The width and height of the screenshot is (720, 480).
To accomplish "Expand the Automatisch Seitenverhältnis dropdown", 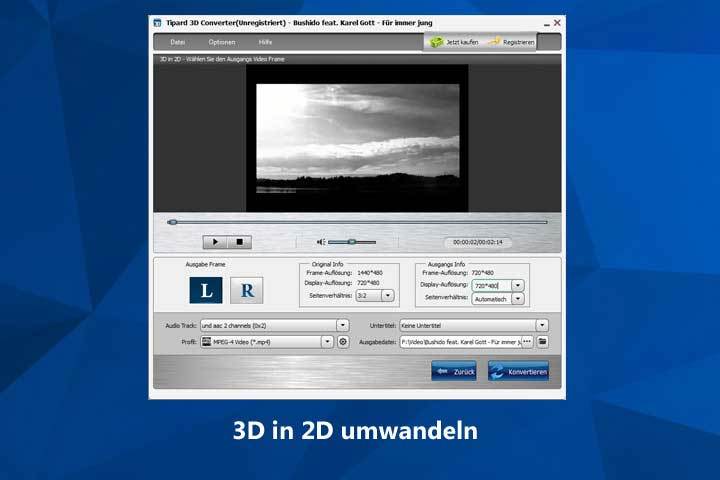I will [x=517, y=298].
